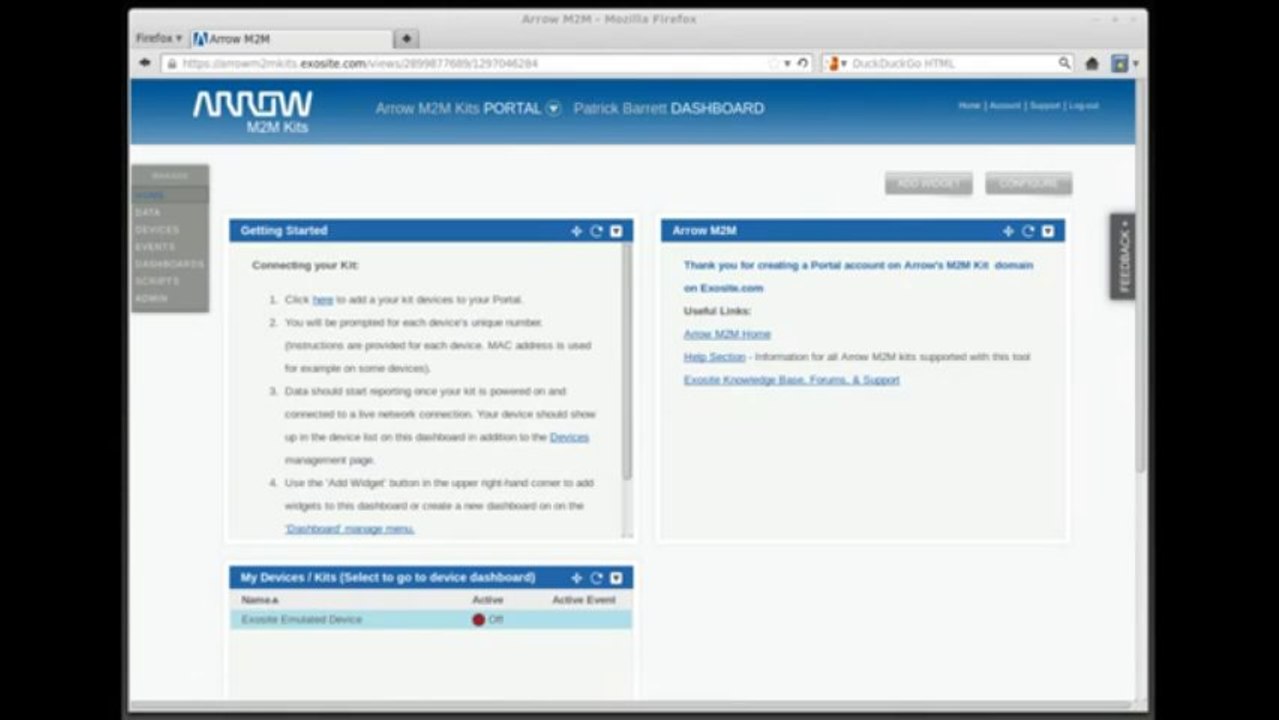Click the Support link in the top header
This screenshot has width=1279, height=720.
click(1044, 105)
